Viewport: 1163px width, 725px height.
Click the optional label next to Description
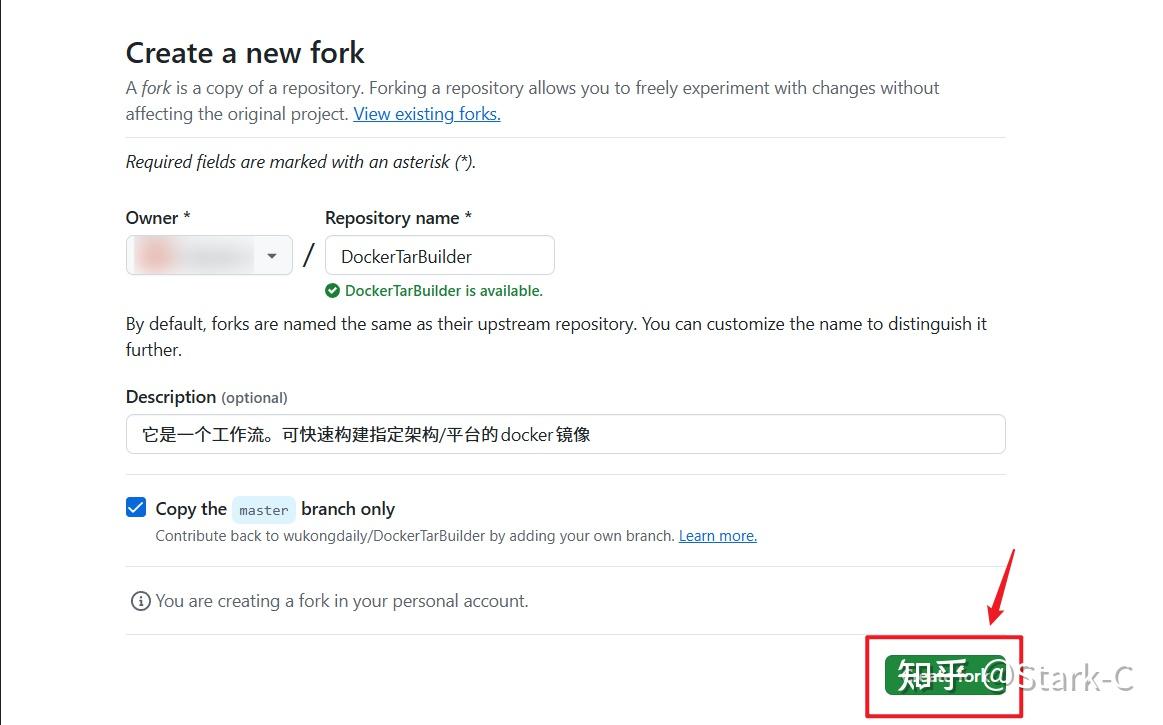pyautogui.click(x=254, y=397)
